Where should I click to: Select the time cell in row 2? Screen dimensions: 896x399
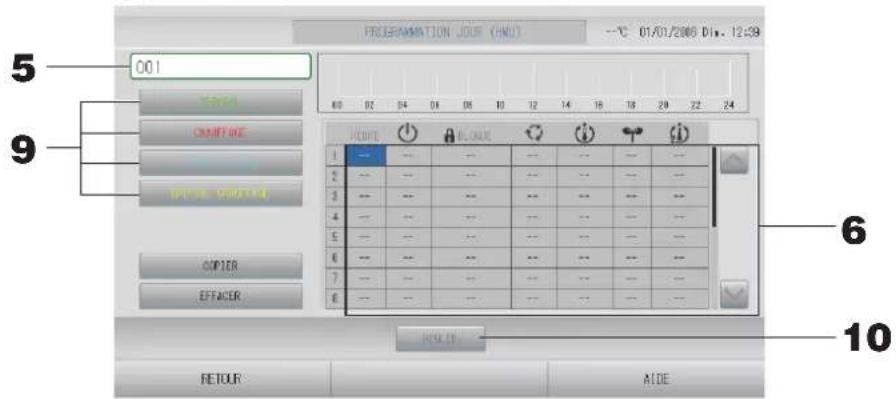click(x=366, y=176)
